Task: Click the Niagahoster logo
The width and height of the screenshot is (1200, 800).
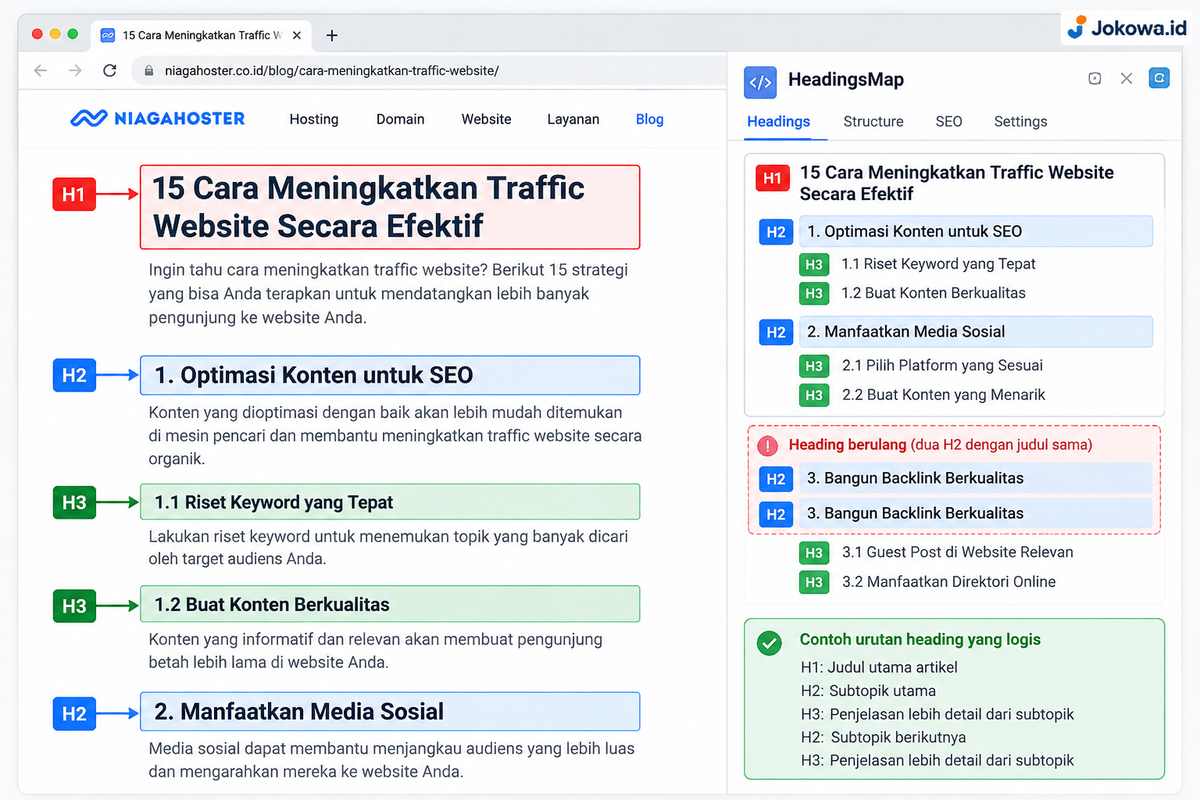Action: tap(158, 118)
